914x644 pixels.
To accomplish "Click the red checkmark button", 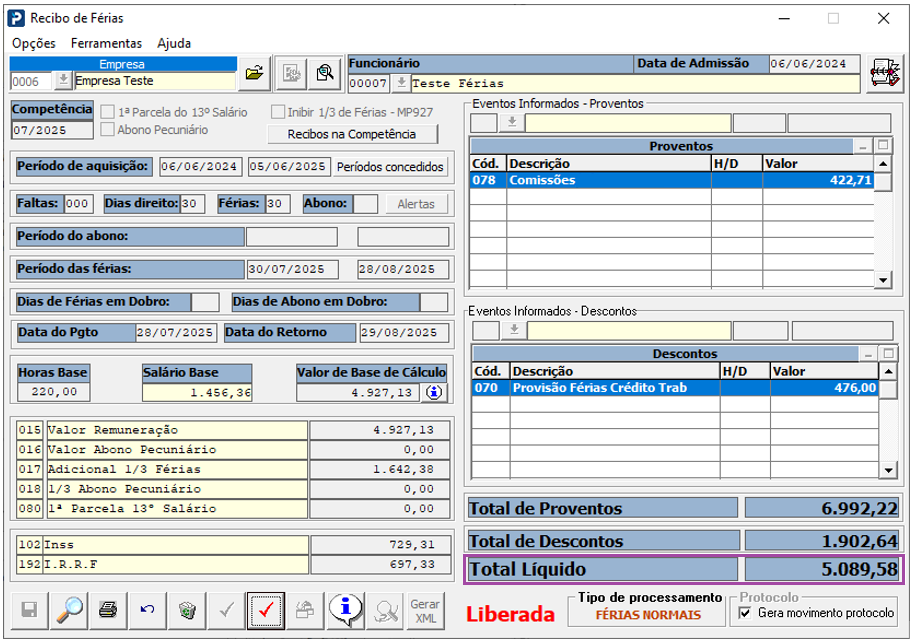I will pos(267,610).
